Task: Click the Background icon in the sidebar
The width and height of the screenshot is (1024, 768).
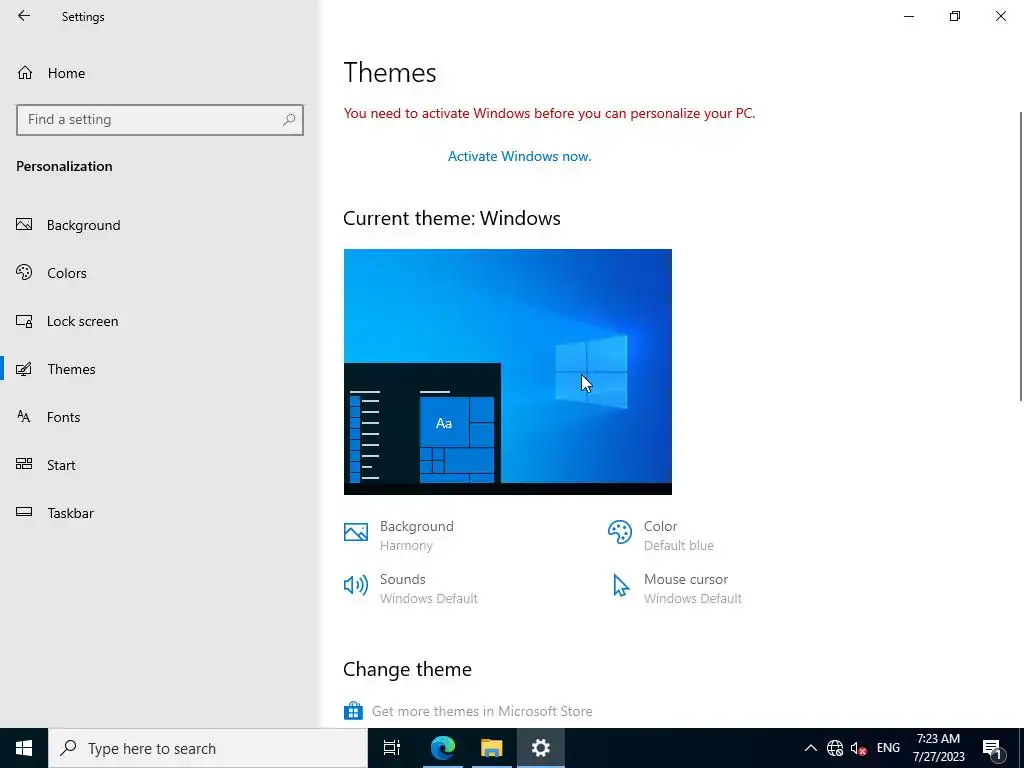Action: pos(24,225)
